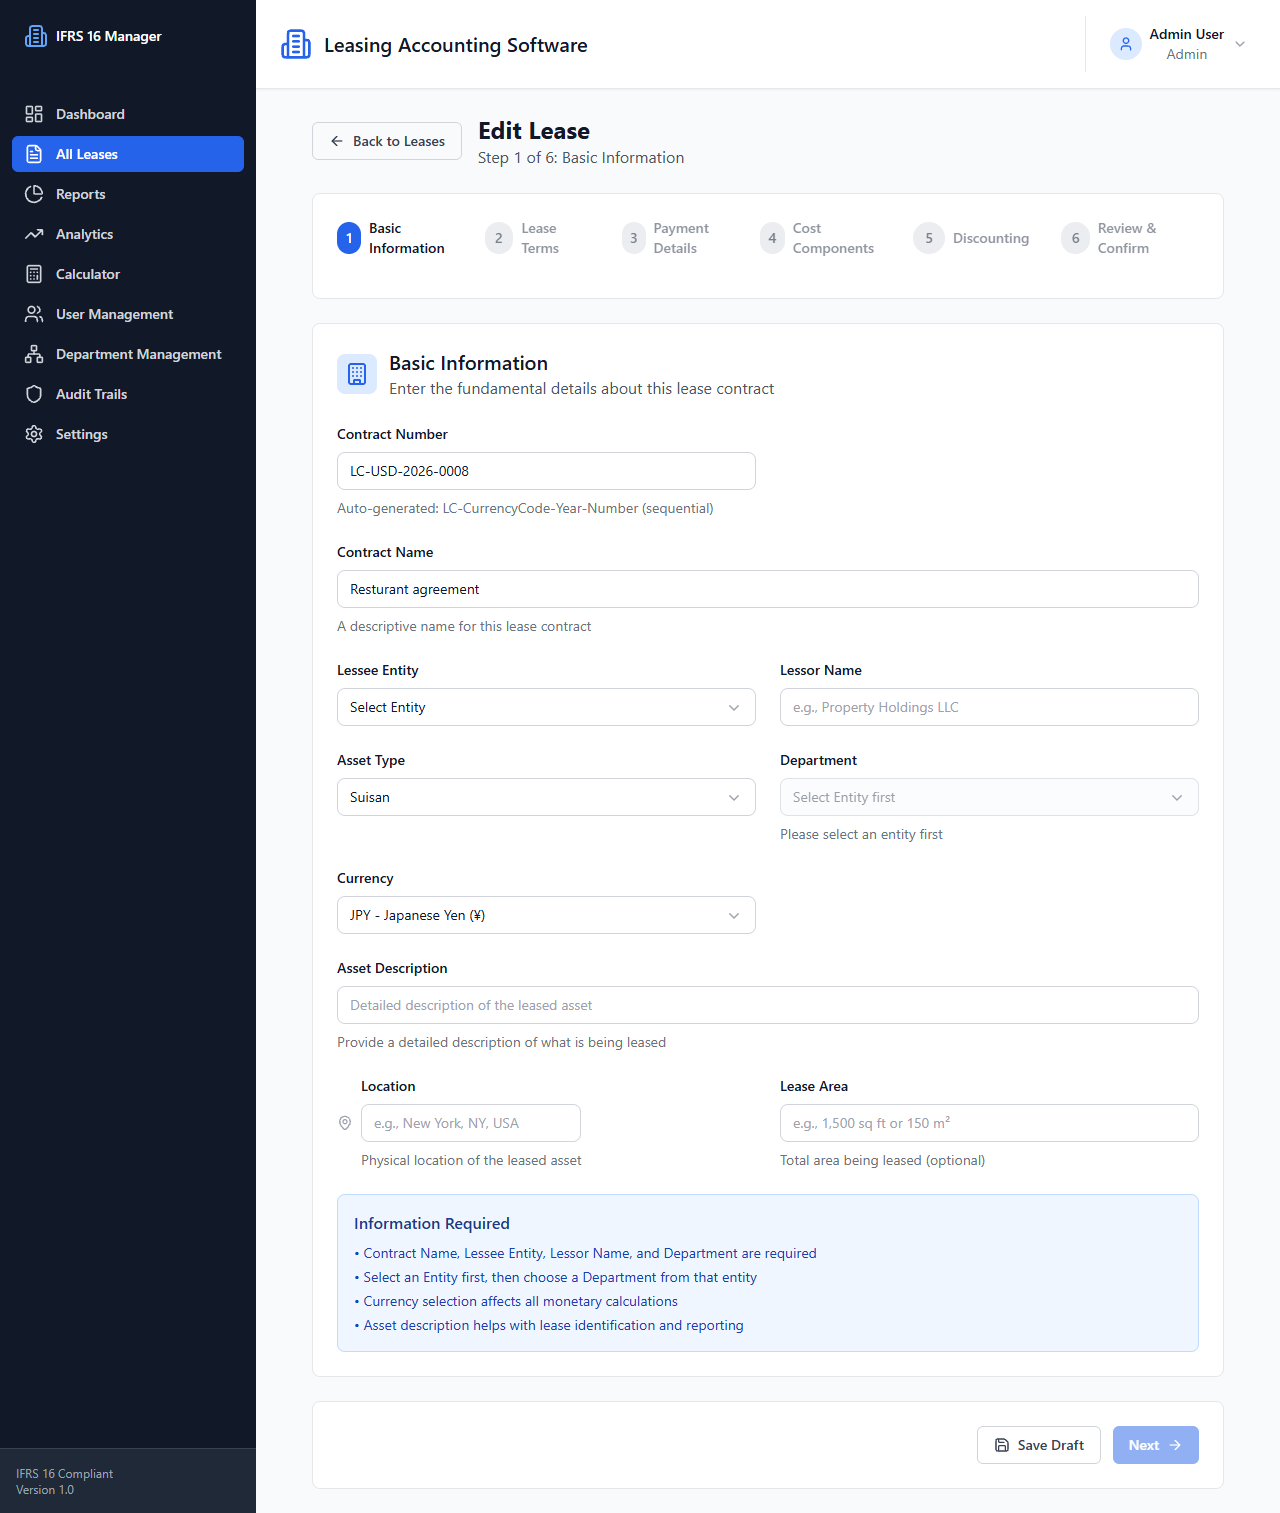1280x1513 pixels.
Task: Click the arrow icon on Next button
Action: (x=1175, y=1445)
